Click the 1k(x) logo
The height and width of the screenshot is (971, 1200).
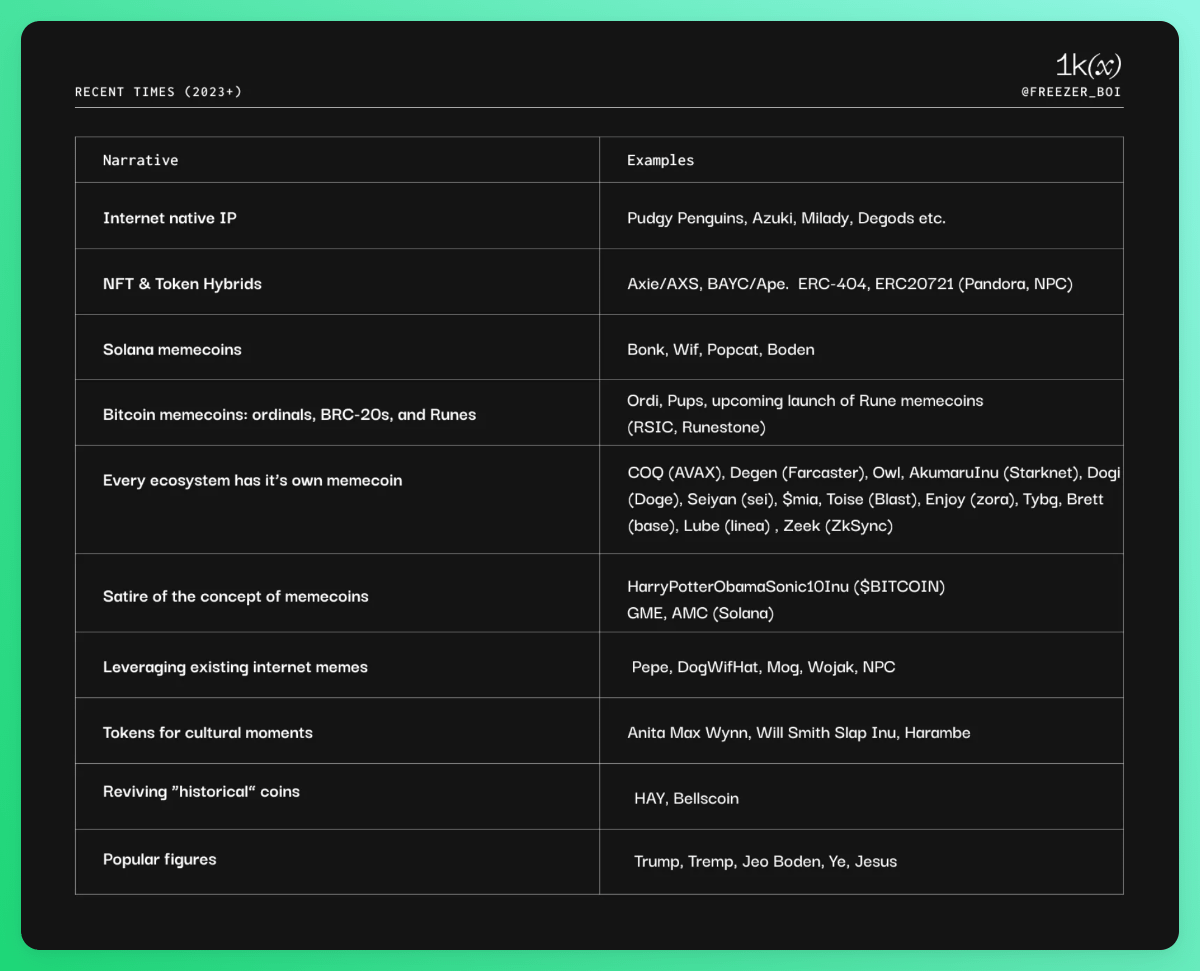tap(1088, 66)
